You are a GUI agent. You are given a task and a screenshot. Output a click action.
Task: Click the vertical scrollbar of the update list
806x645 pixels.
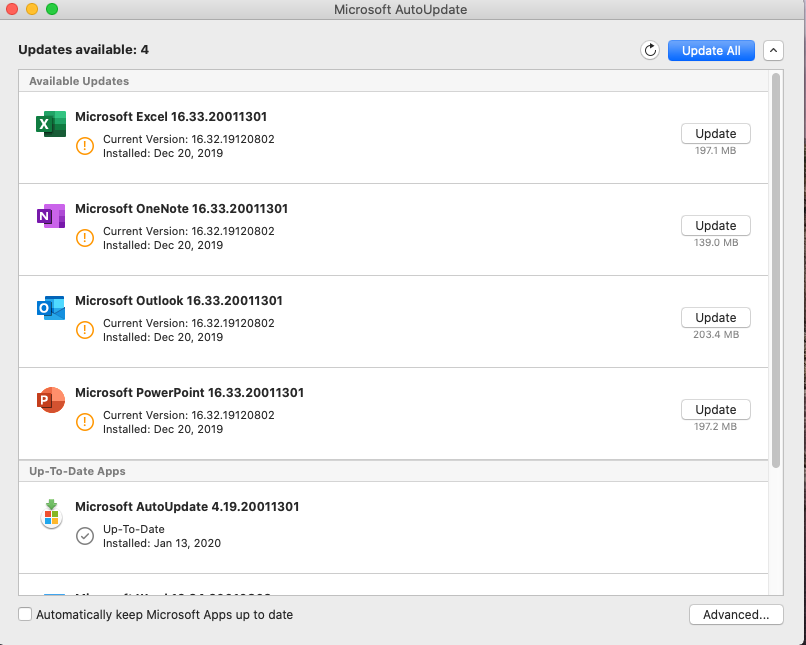coord(776,270)
